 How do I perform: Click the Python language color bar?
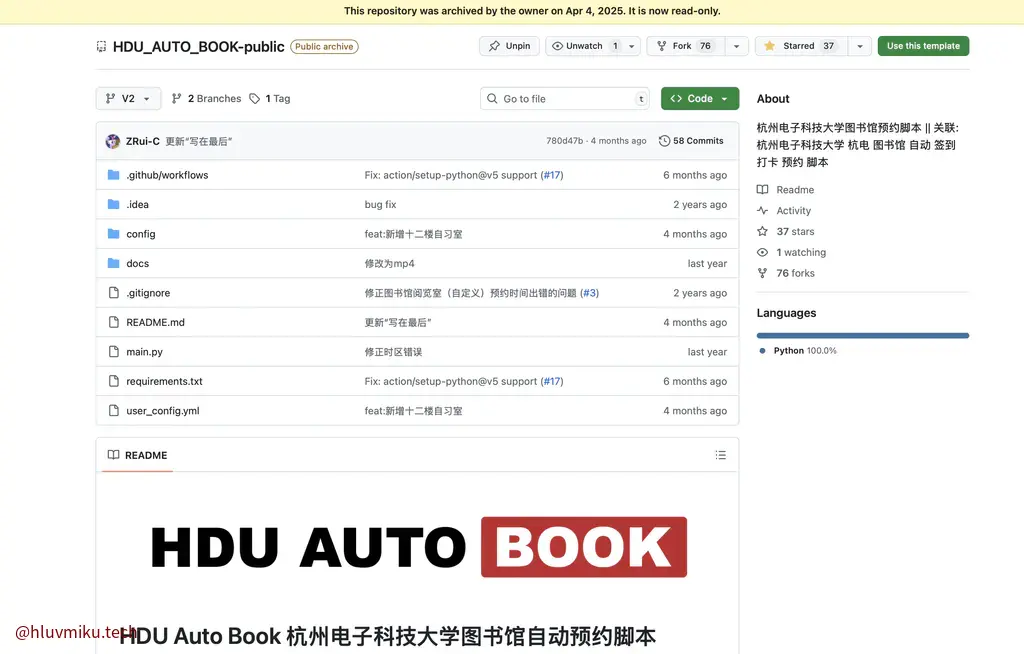pos(863,336)
